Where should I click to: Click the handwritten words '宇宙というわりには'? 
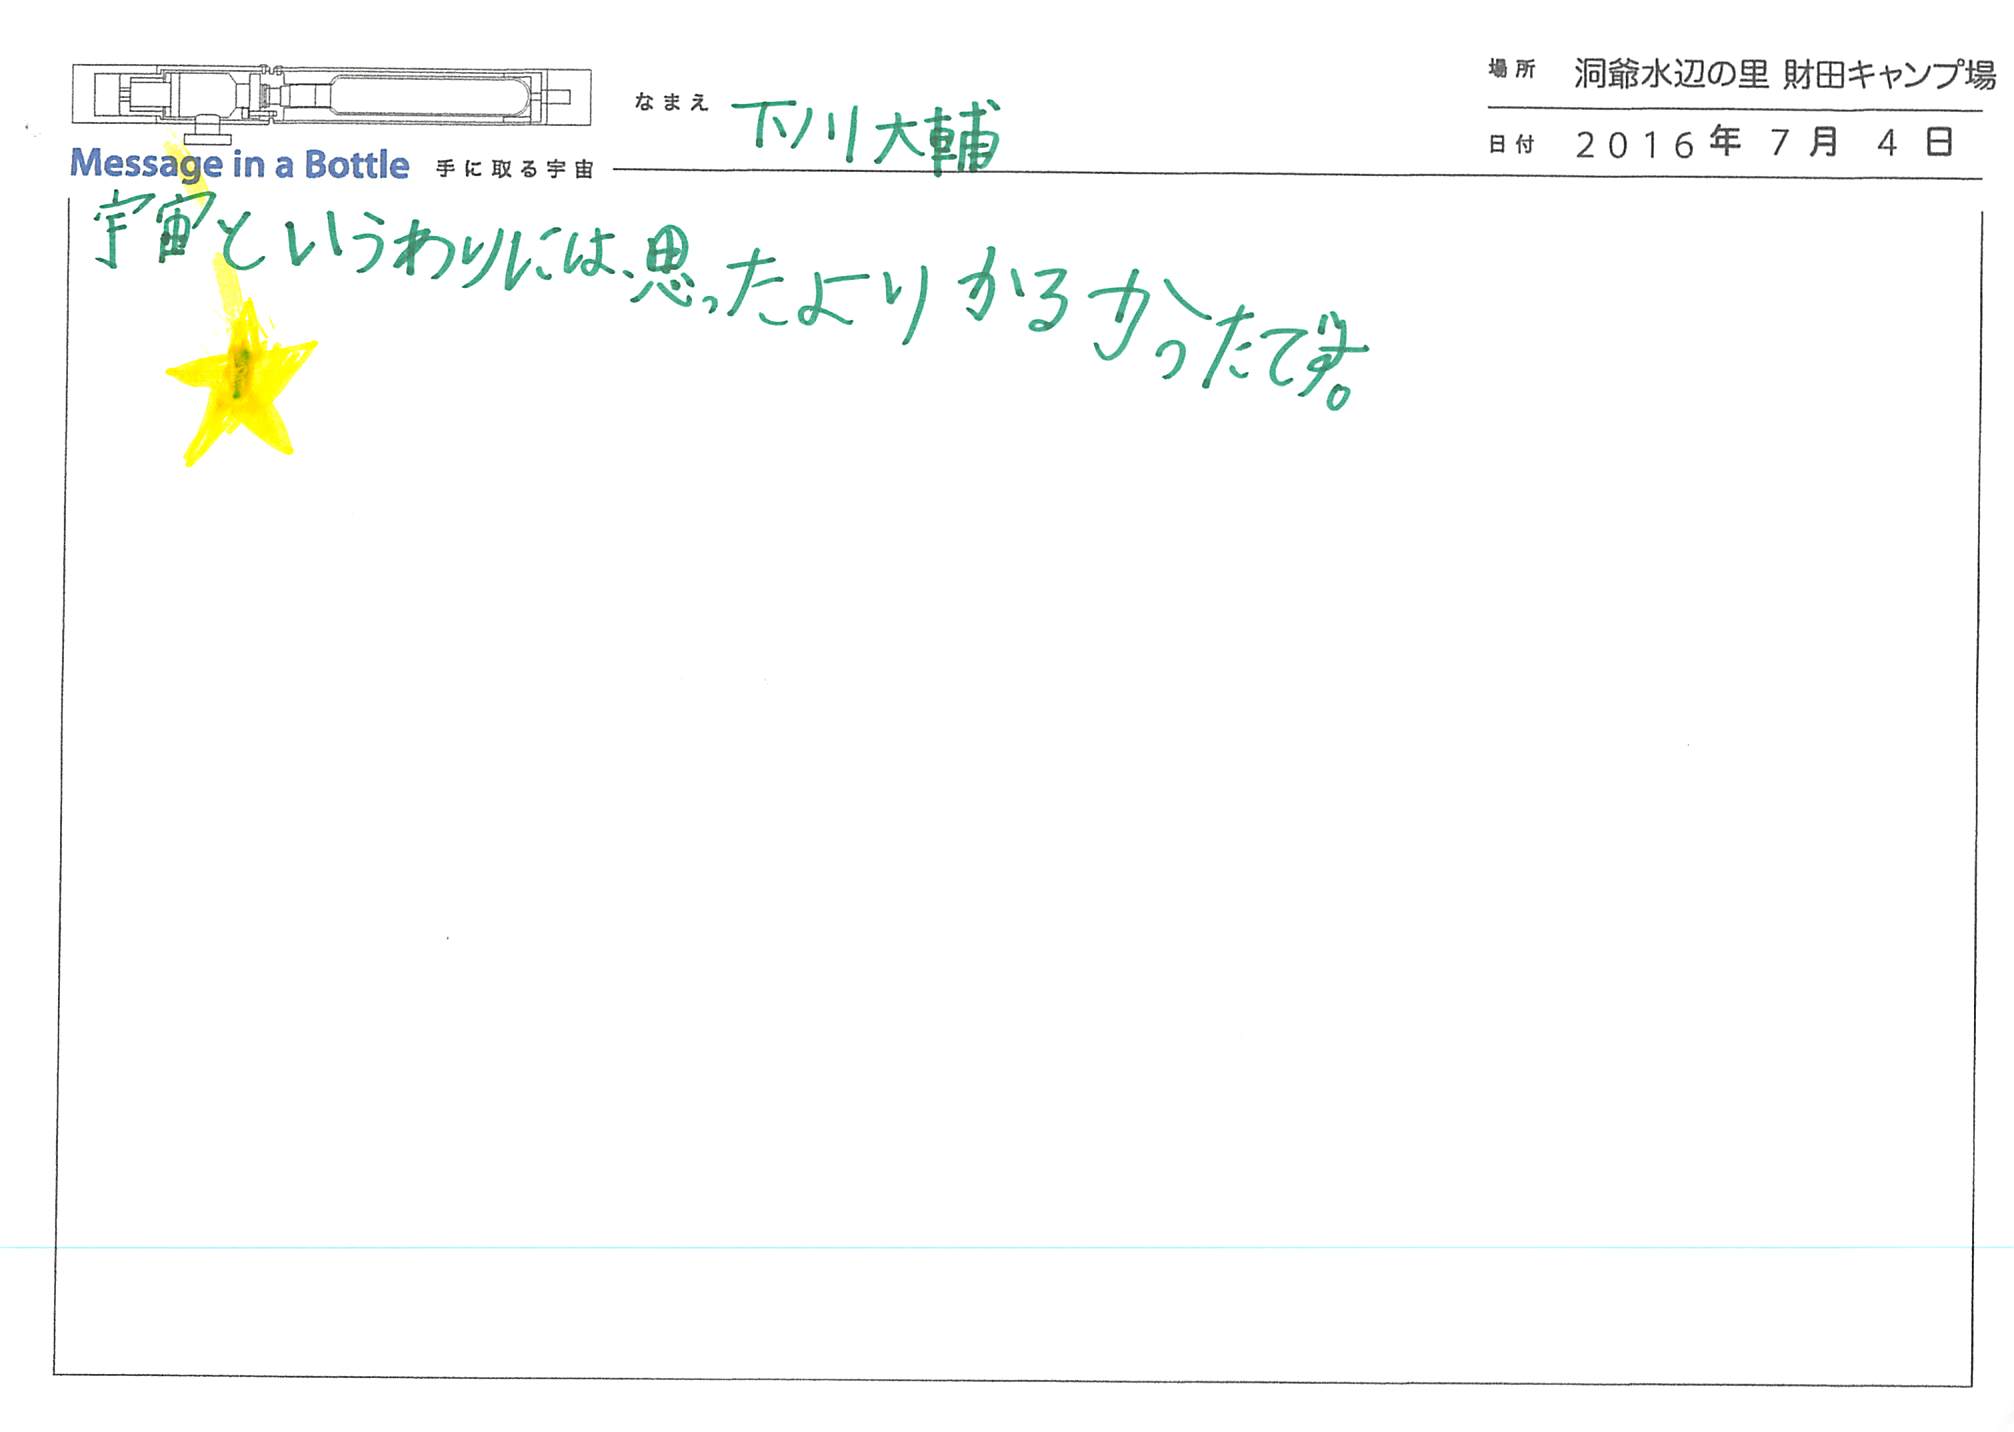point(355,240)
